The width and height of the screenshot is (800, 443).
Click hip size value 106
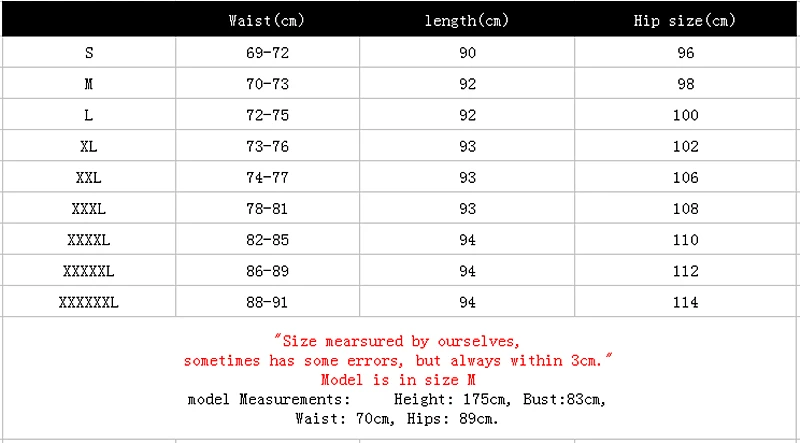click(686, 178)
